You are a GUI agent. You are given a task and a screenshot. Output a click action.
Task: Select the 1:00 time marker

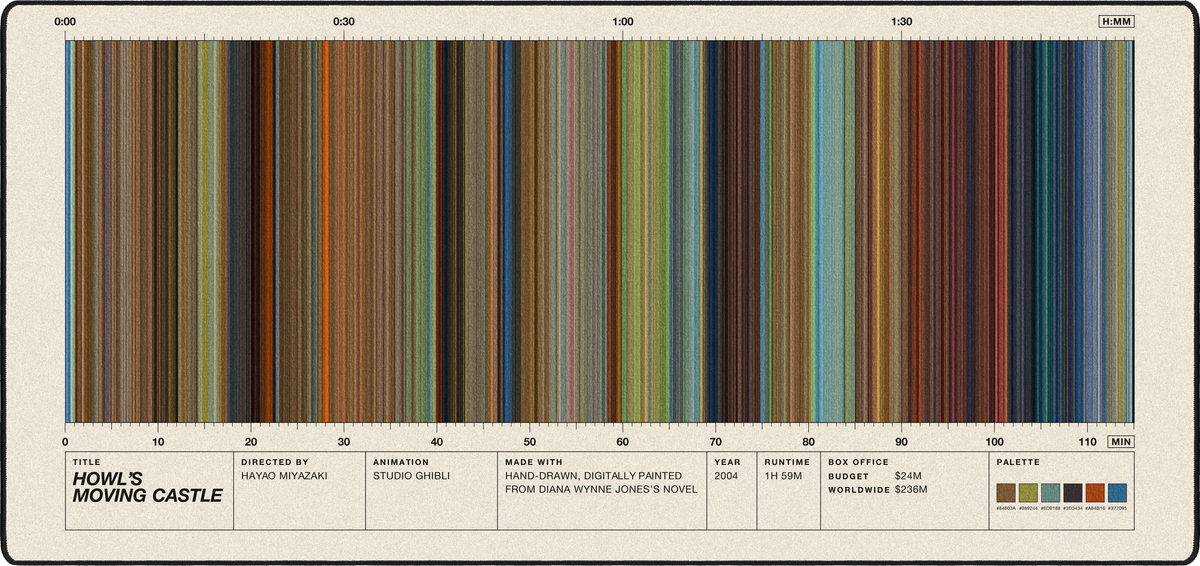(x=622, y=21)
